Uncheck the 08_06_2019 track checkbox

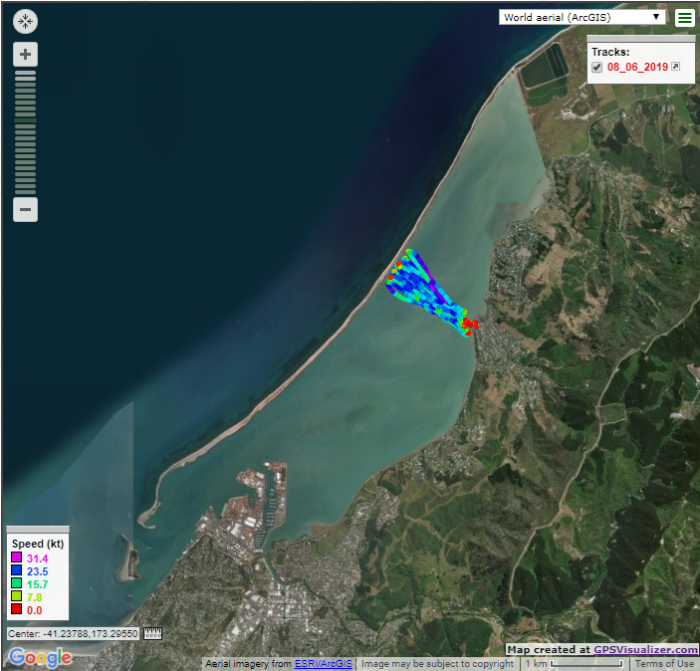[x=597, y=67]
